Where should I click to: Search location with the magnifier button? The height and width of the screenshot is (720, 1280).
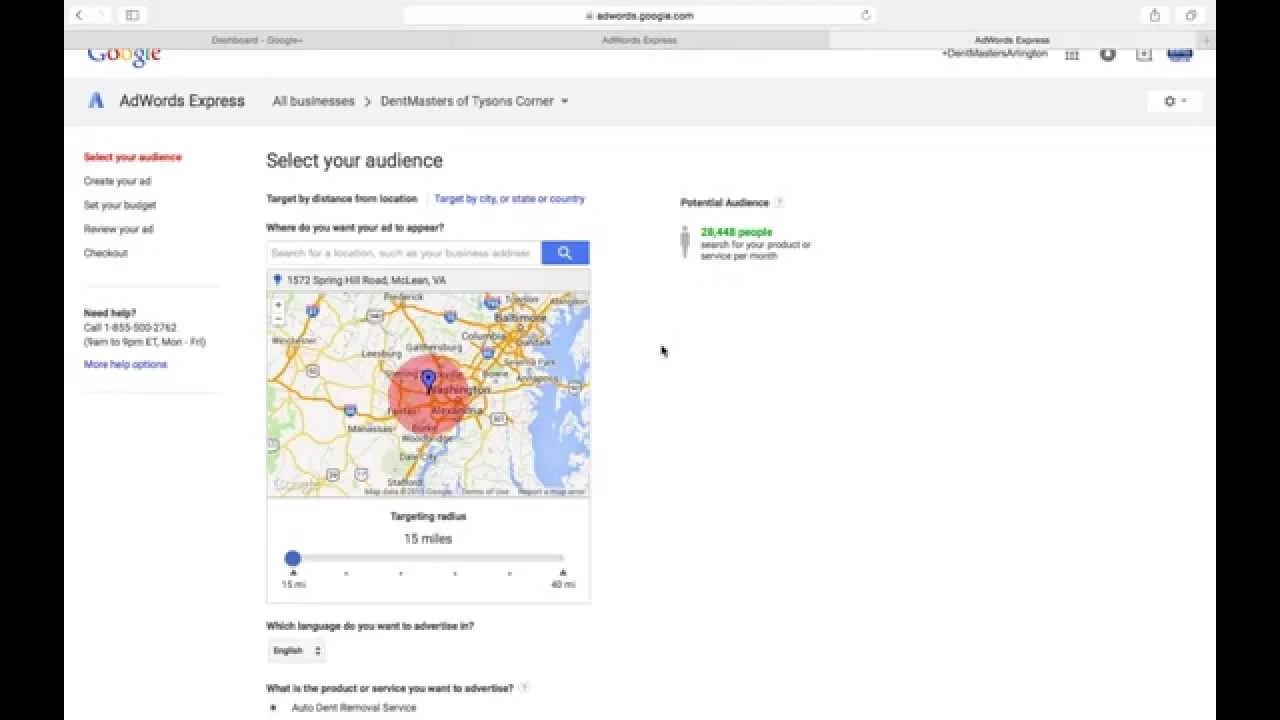point(565,253)
